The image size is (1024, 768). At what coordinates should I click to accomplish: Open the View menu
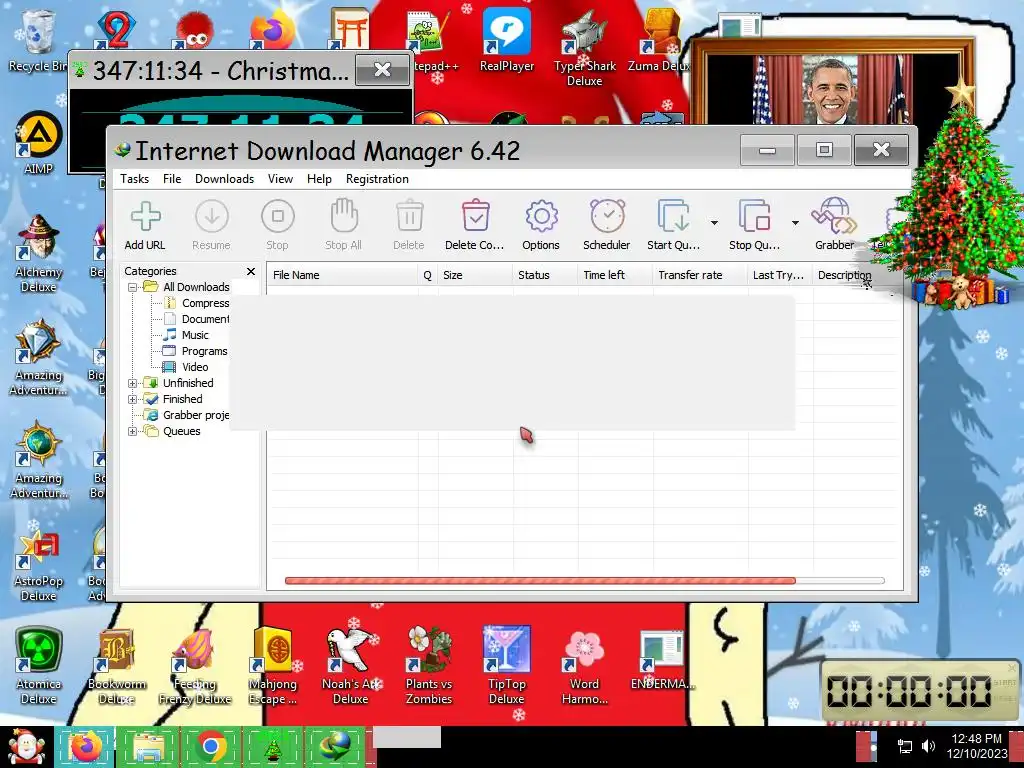280,179
